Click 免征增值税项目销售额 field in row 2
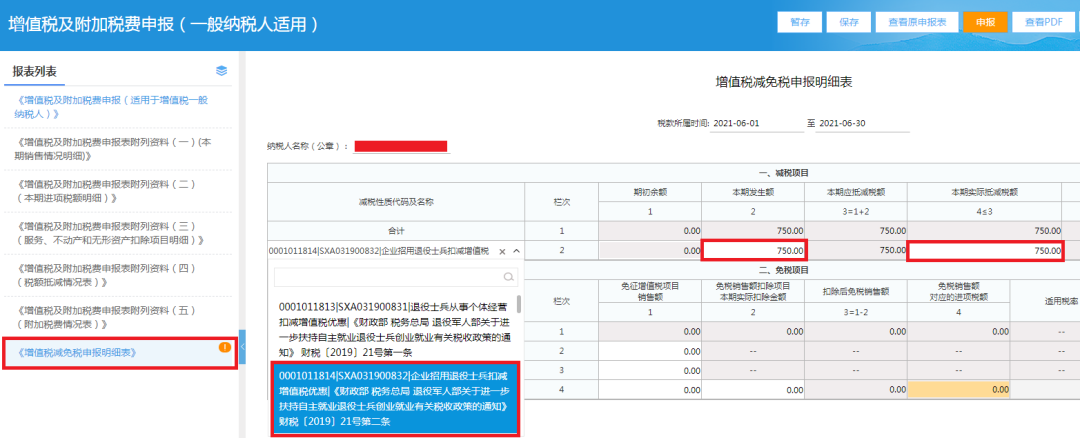 (x=650, y=351)
